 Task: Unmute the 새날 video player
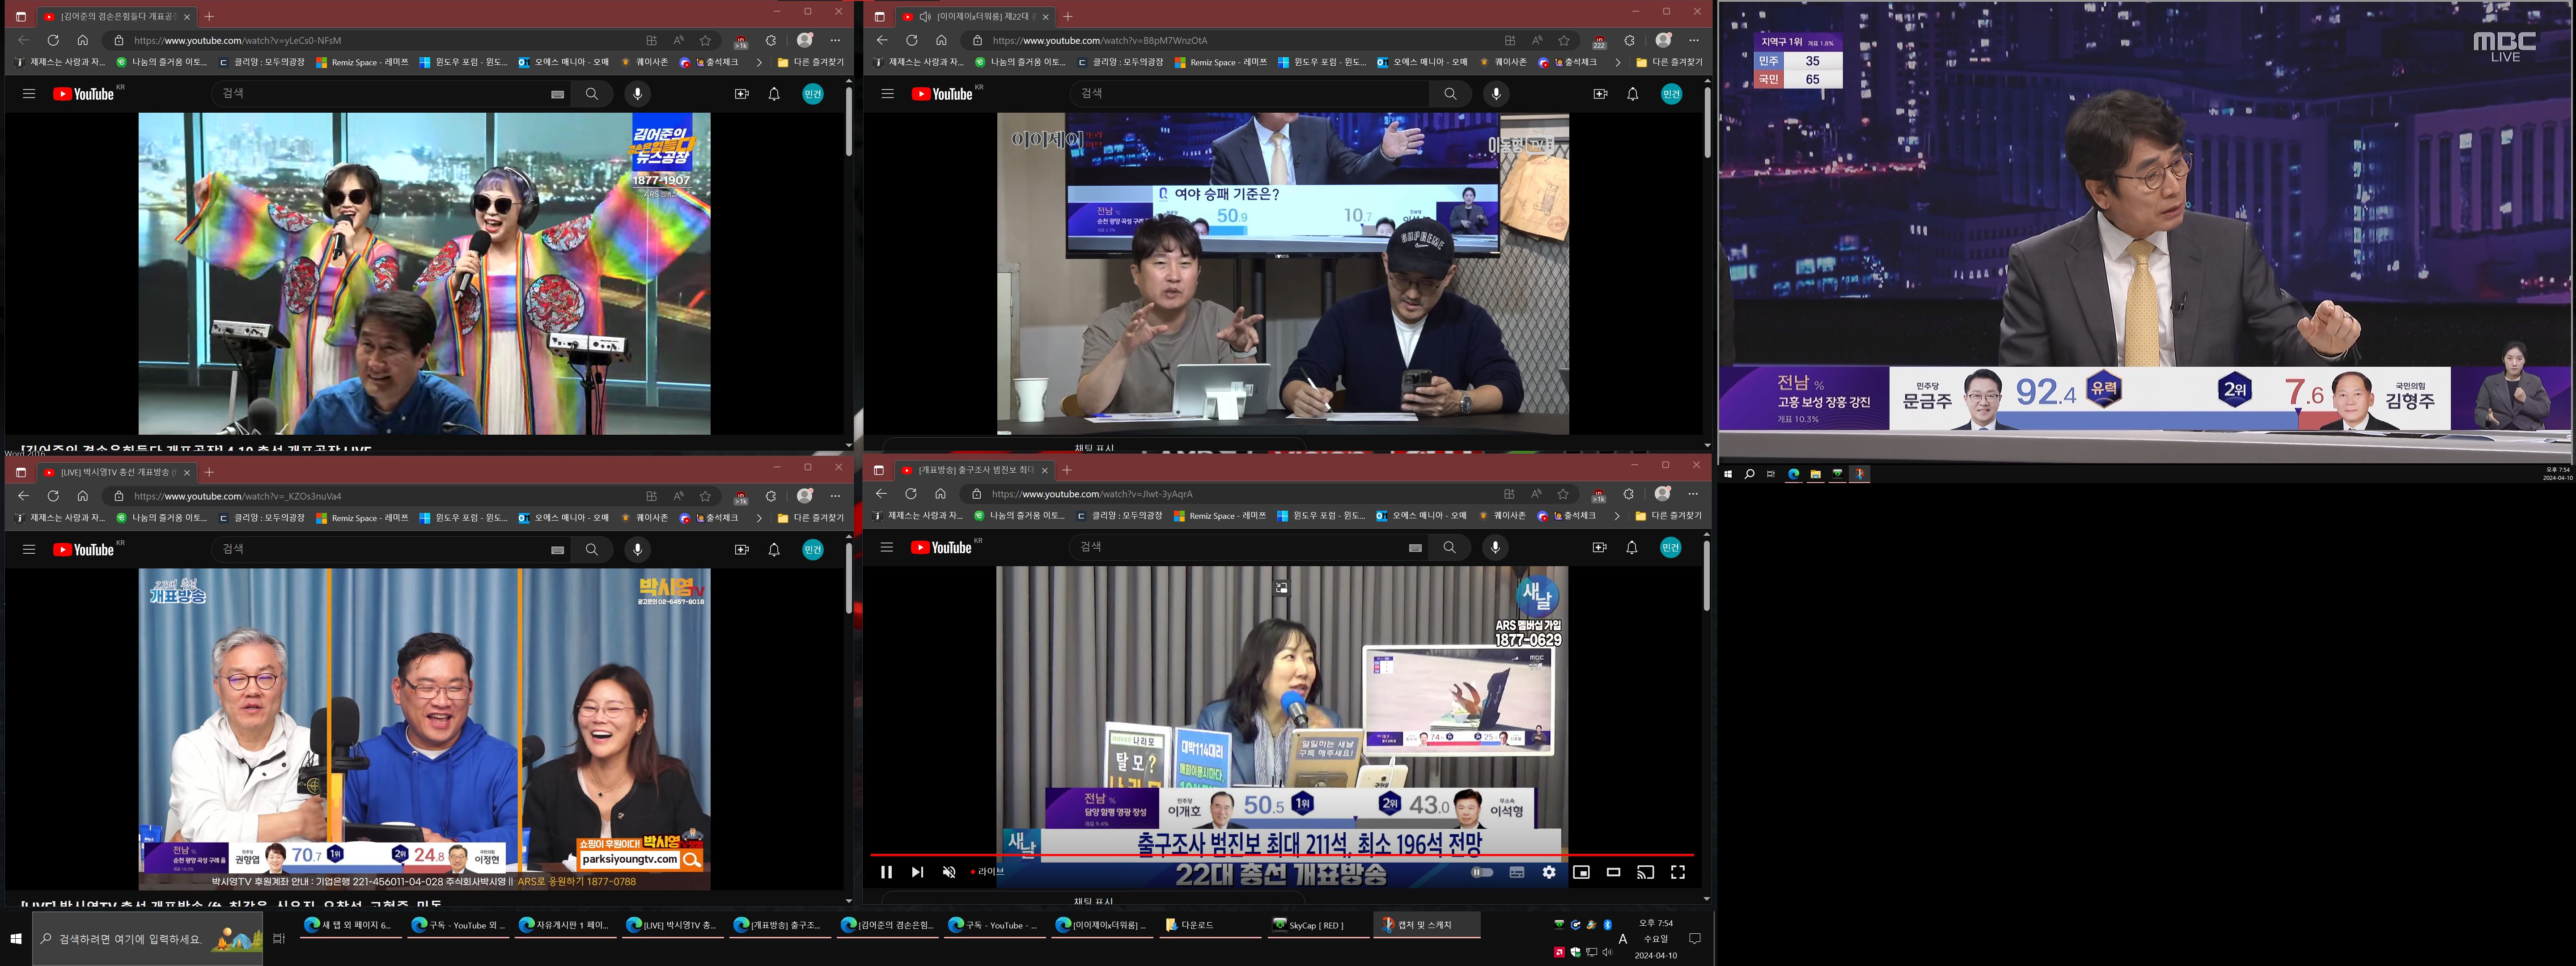[949, 872]
